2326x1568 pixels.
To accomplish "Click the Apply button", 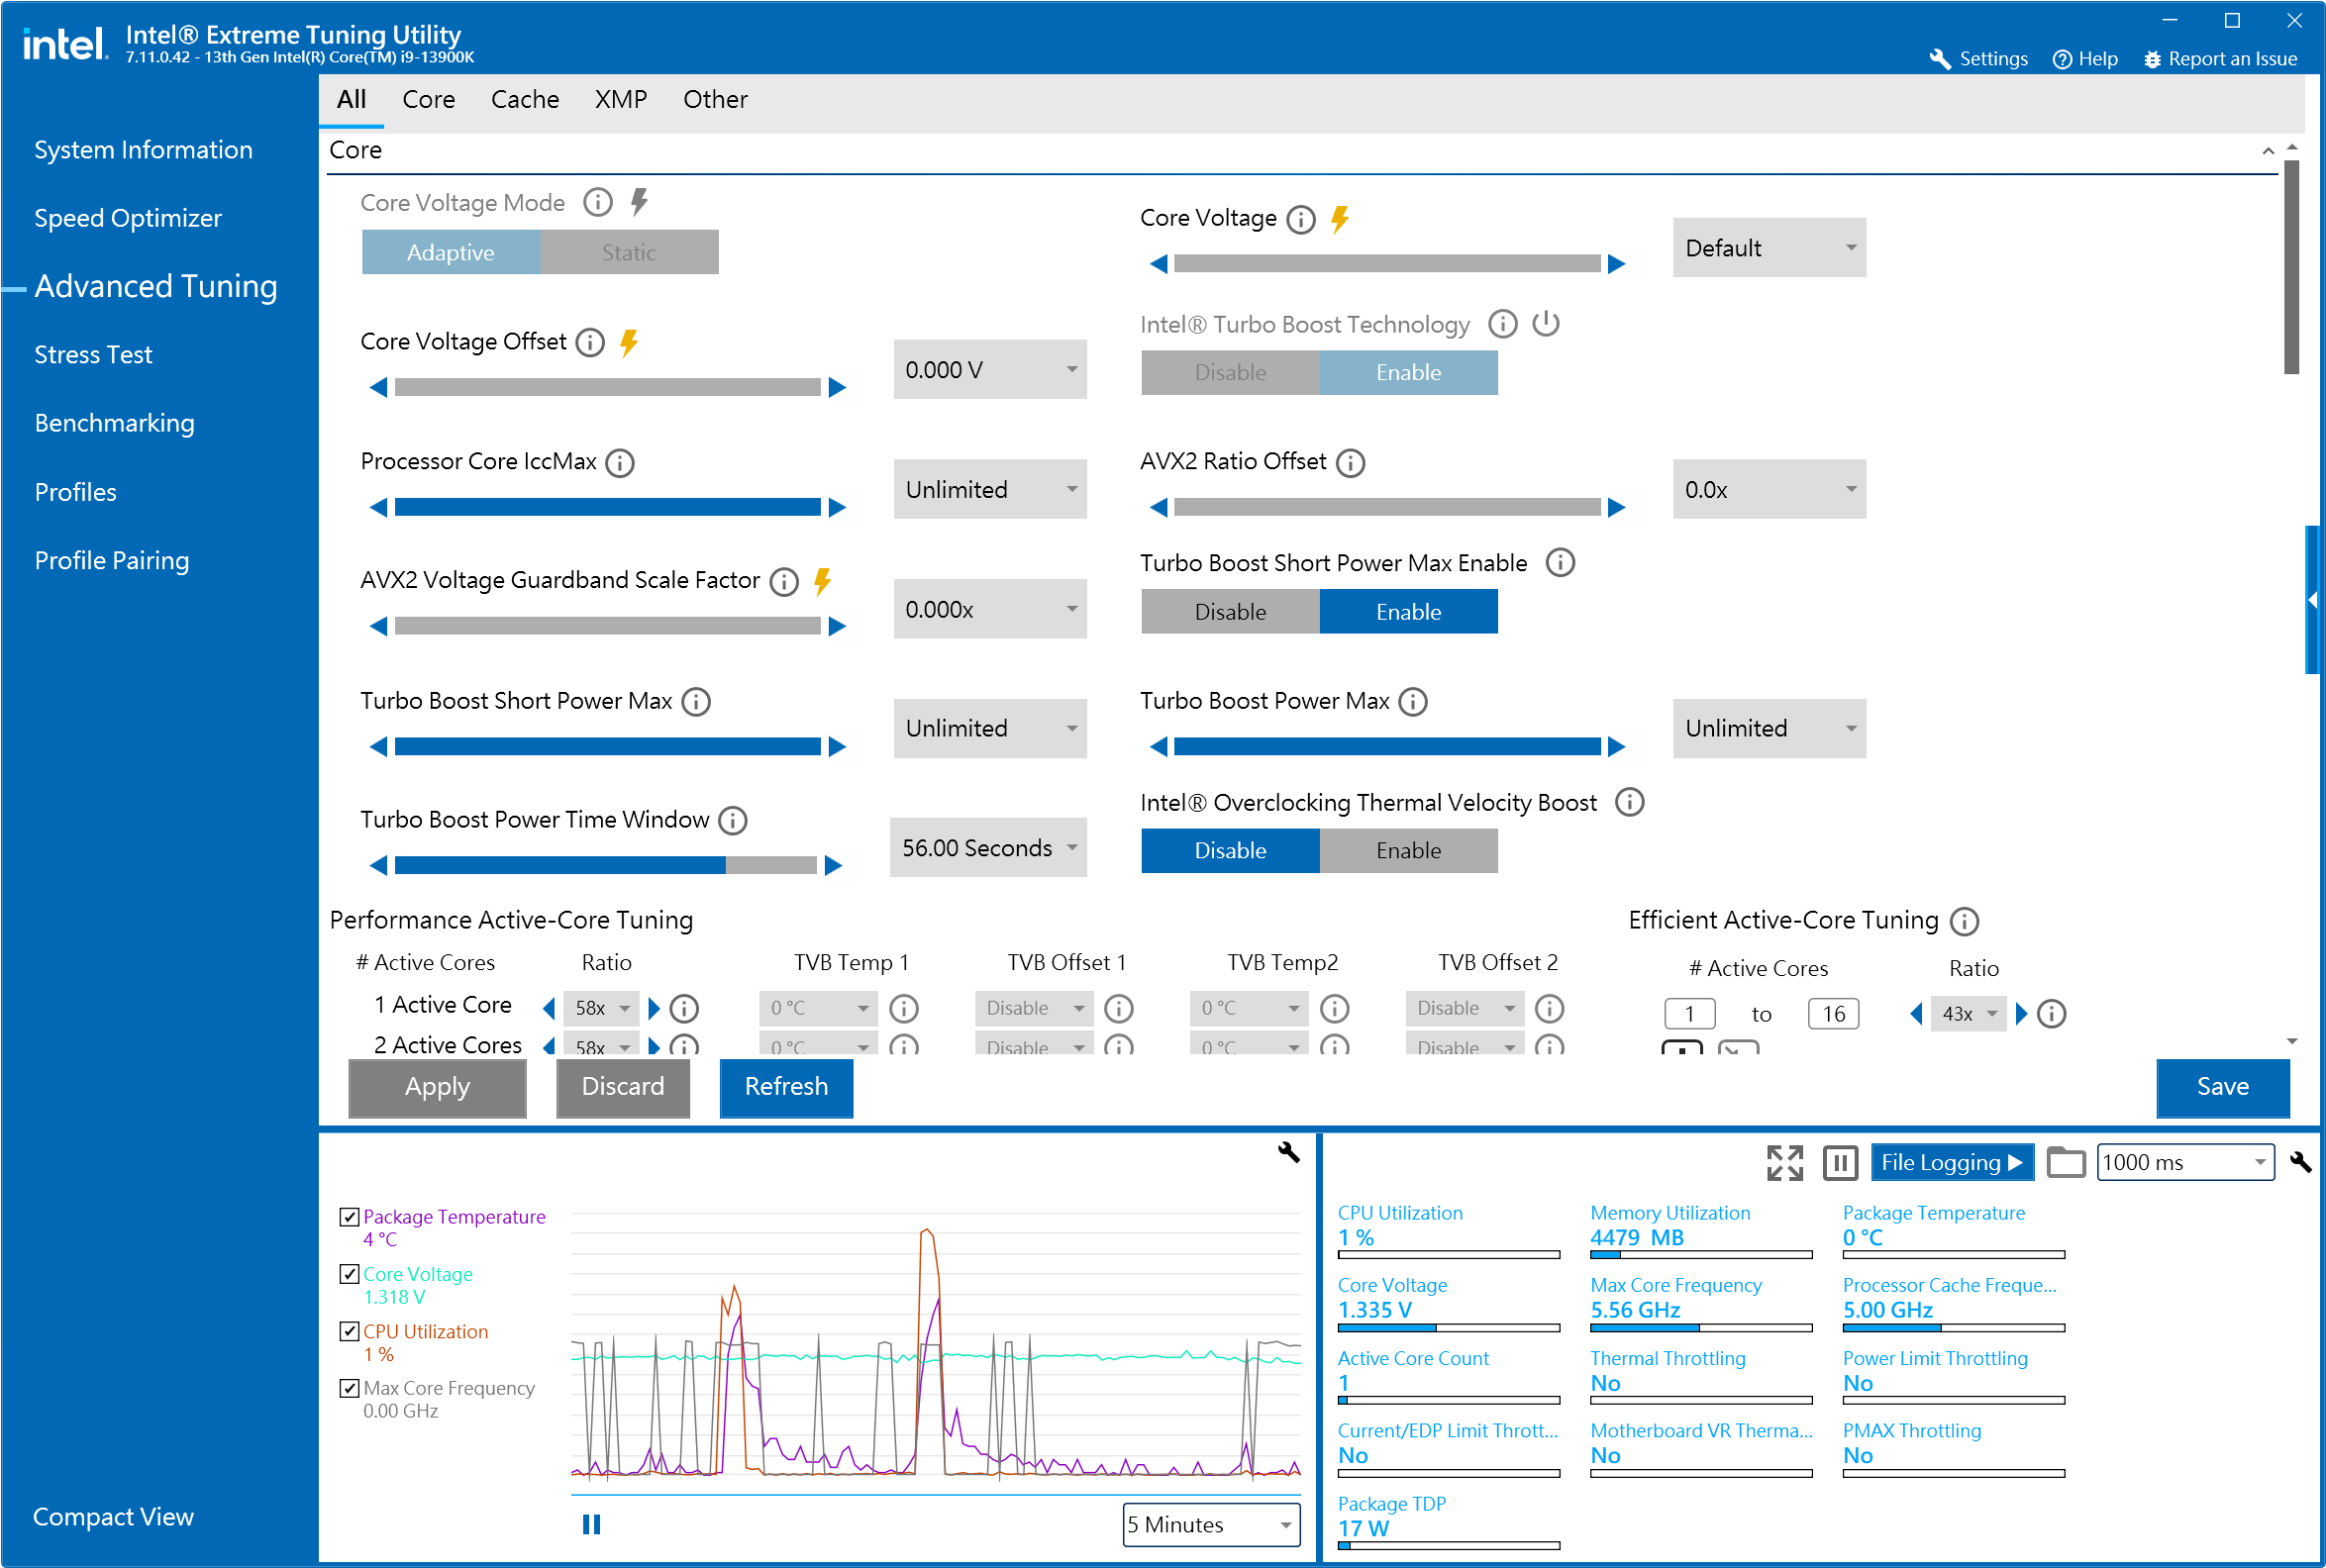I will point(437,1087).
